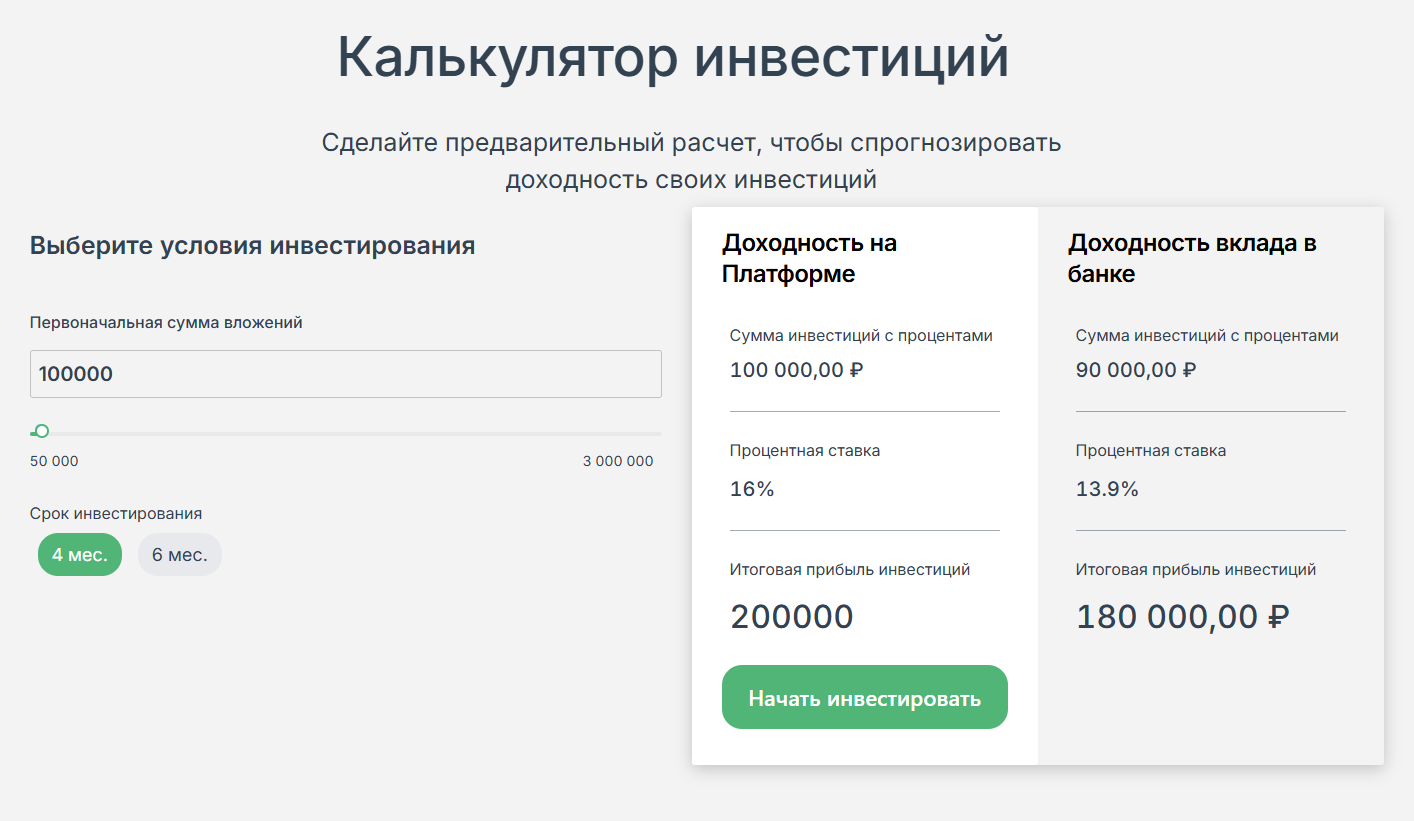Switch investment term to 6 мес.

tap(180, 555)
